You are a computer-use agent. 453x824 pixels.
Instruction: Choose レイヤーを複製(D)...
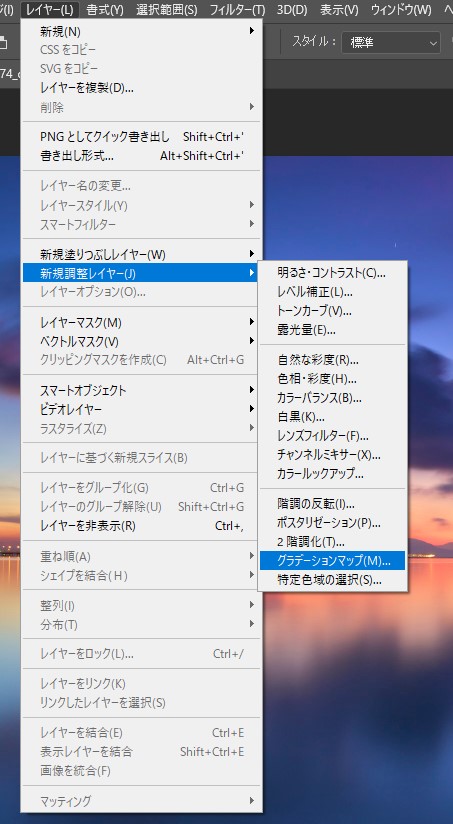(141, 88)
